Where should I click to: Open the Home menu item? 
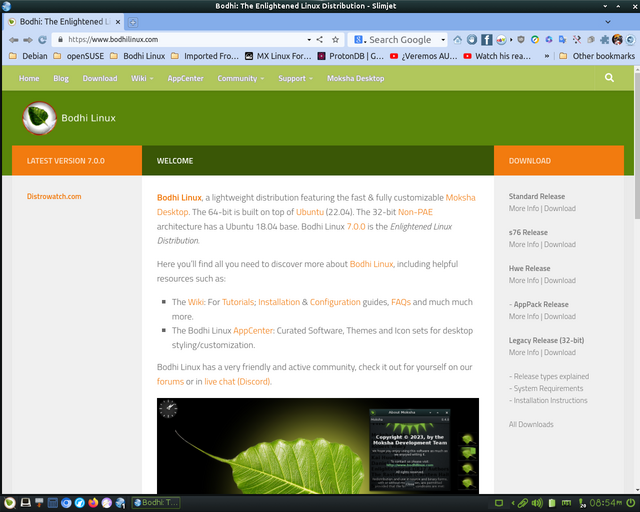pos(29,78)
